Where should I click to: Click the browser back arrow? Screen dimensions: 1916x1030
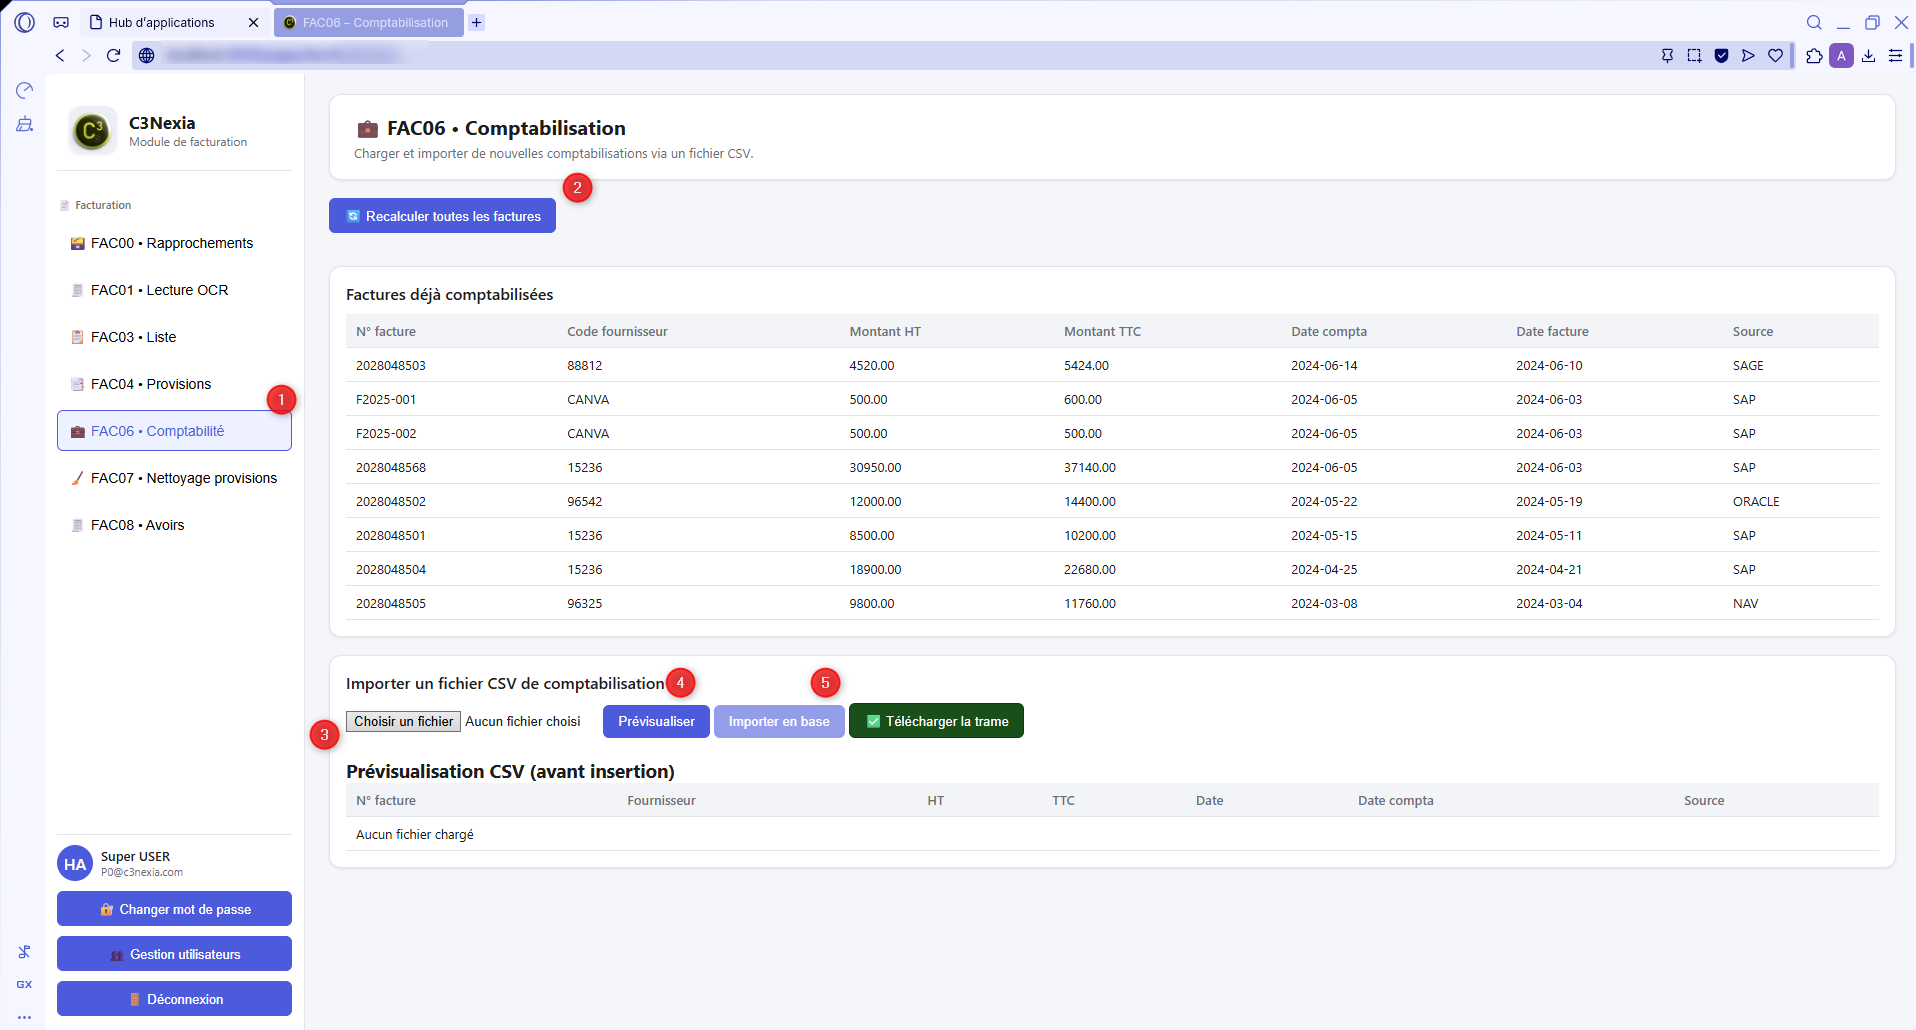pos(60,56)
